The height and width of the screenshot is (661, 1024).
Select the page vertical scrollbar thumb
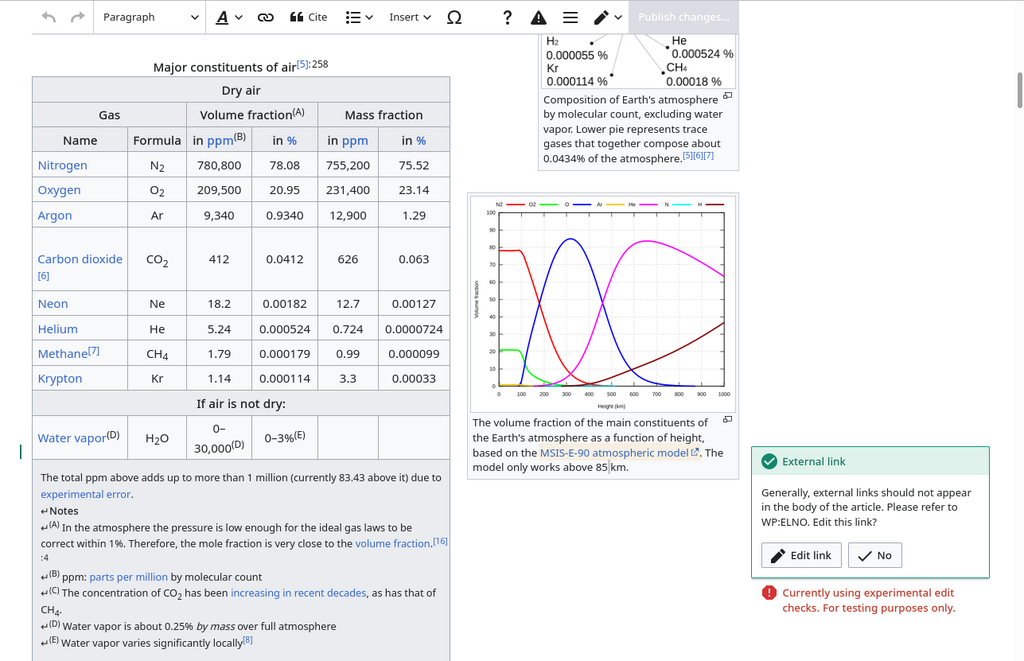pos(1019,90)
